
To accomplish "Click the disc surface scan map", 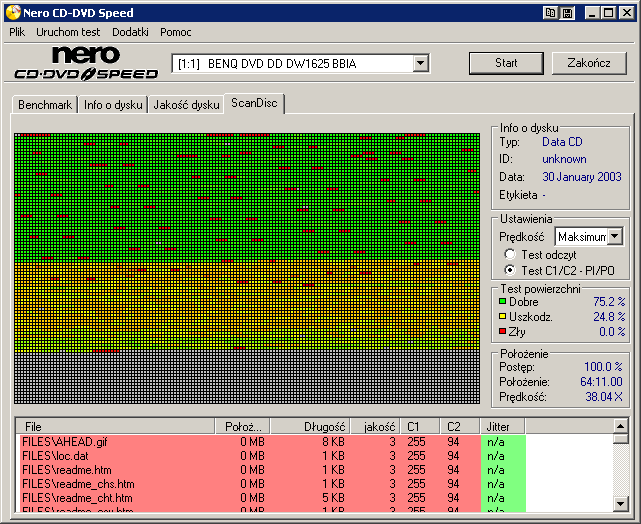I will [247, 268].
